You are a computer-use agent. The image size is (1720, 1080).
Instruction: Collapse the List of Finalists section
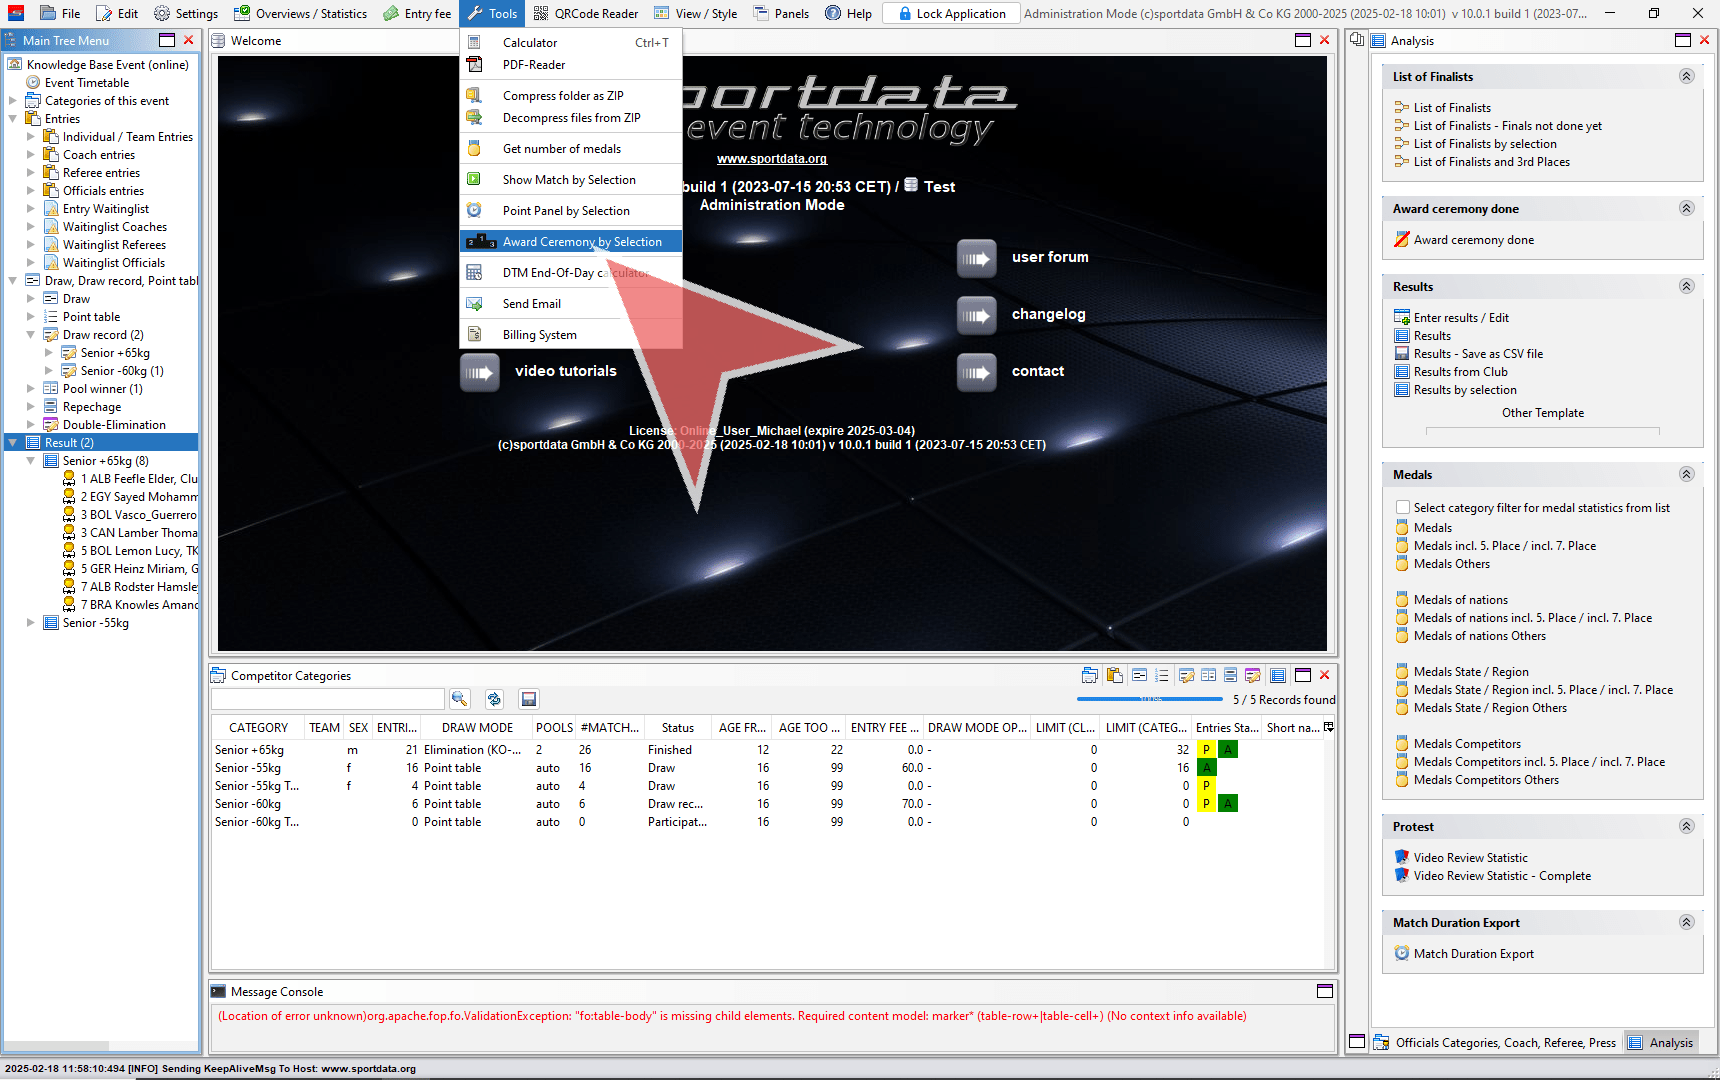click(1686, 77)
